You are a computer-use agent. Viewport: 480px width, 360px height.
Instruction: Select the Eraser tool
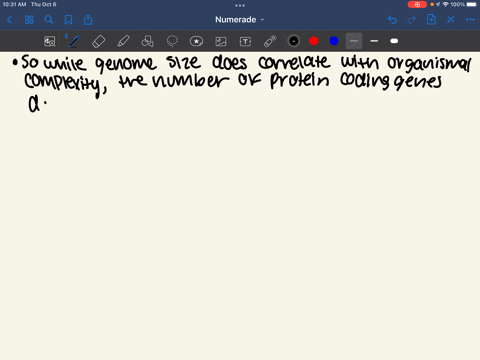[98, 41]
